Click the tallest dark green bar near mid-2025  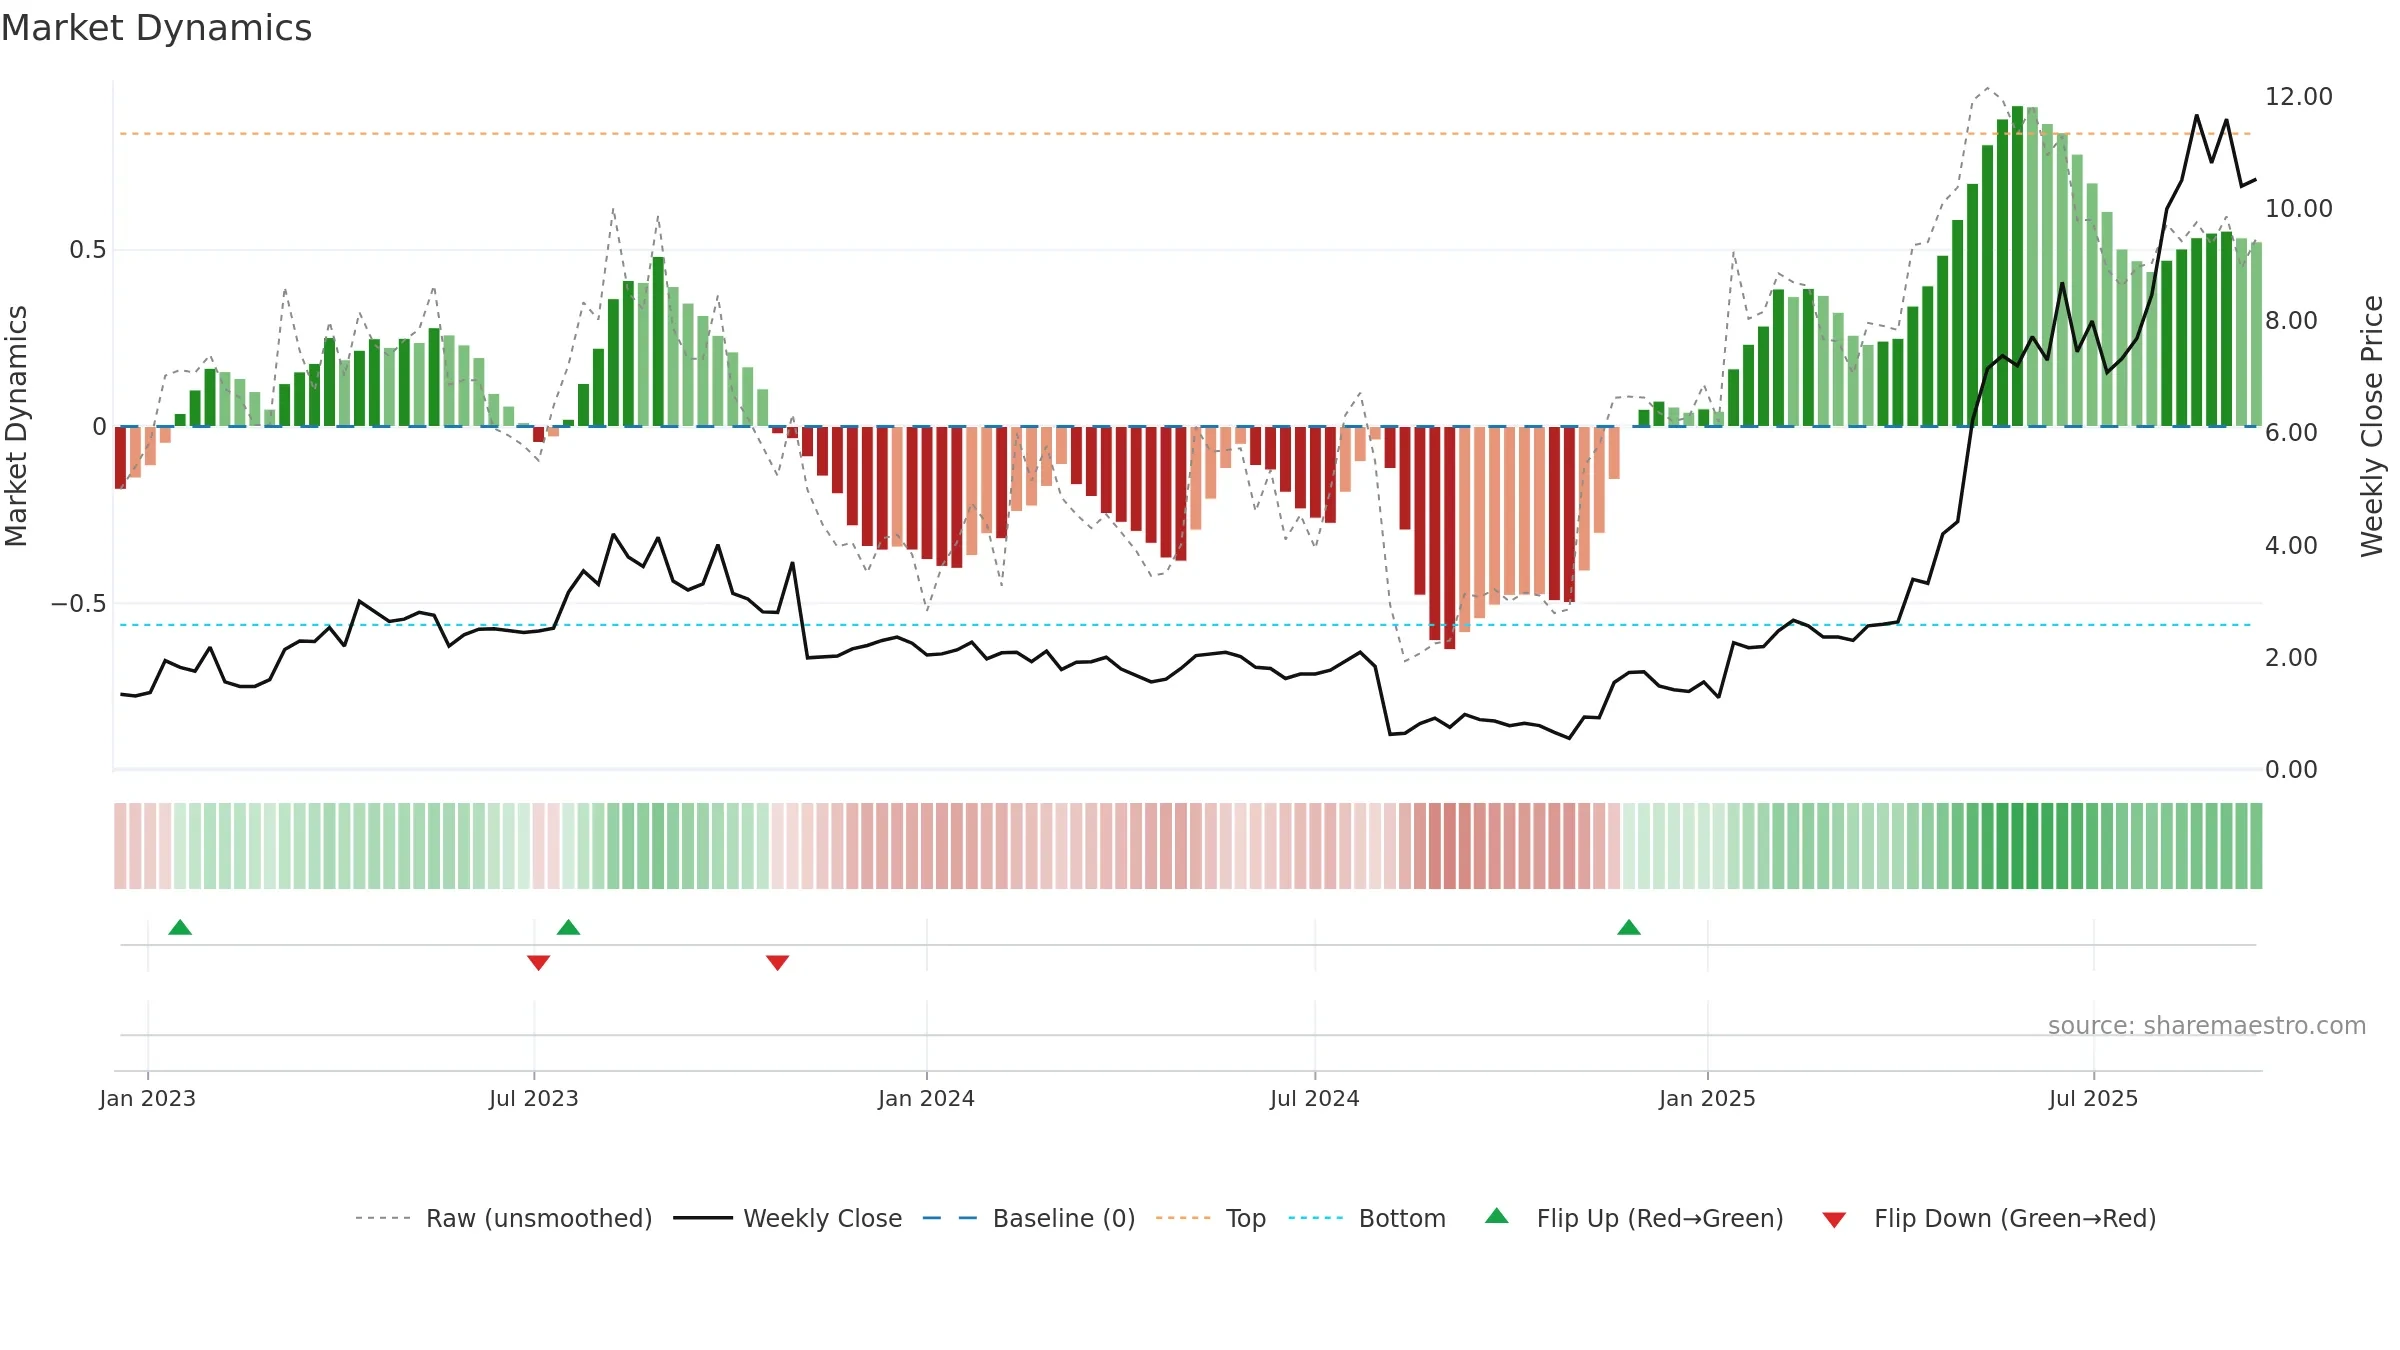pos(2017,266)
